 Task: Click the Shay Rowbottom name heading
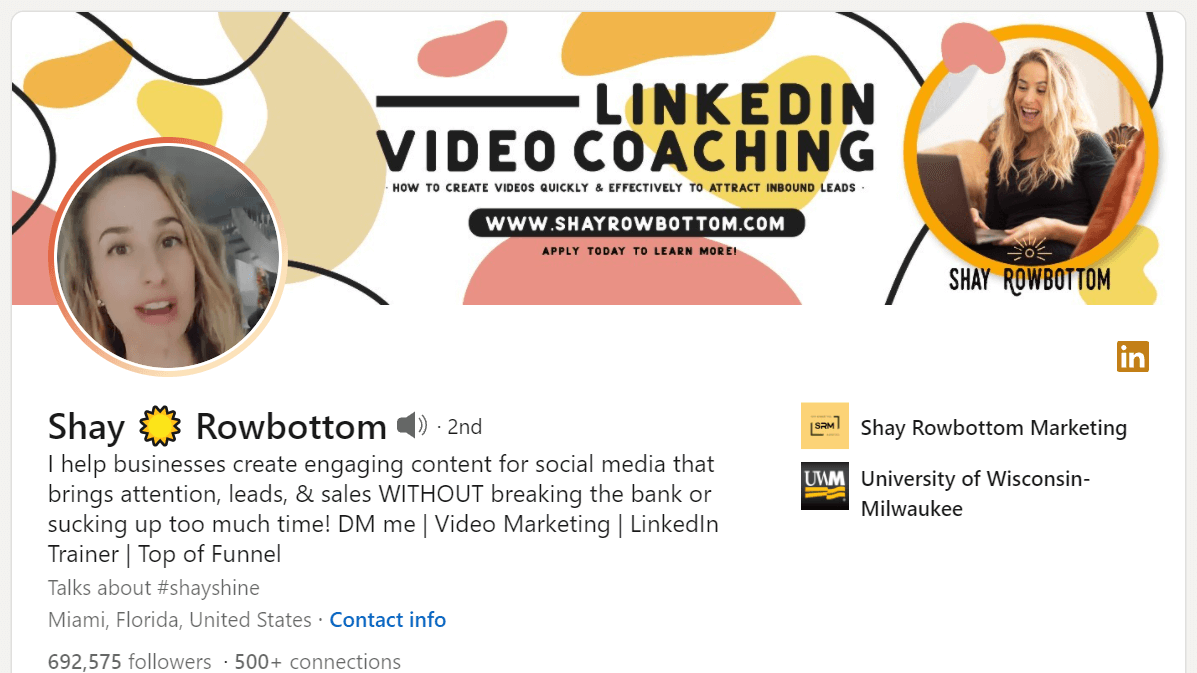point(218,426)
